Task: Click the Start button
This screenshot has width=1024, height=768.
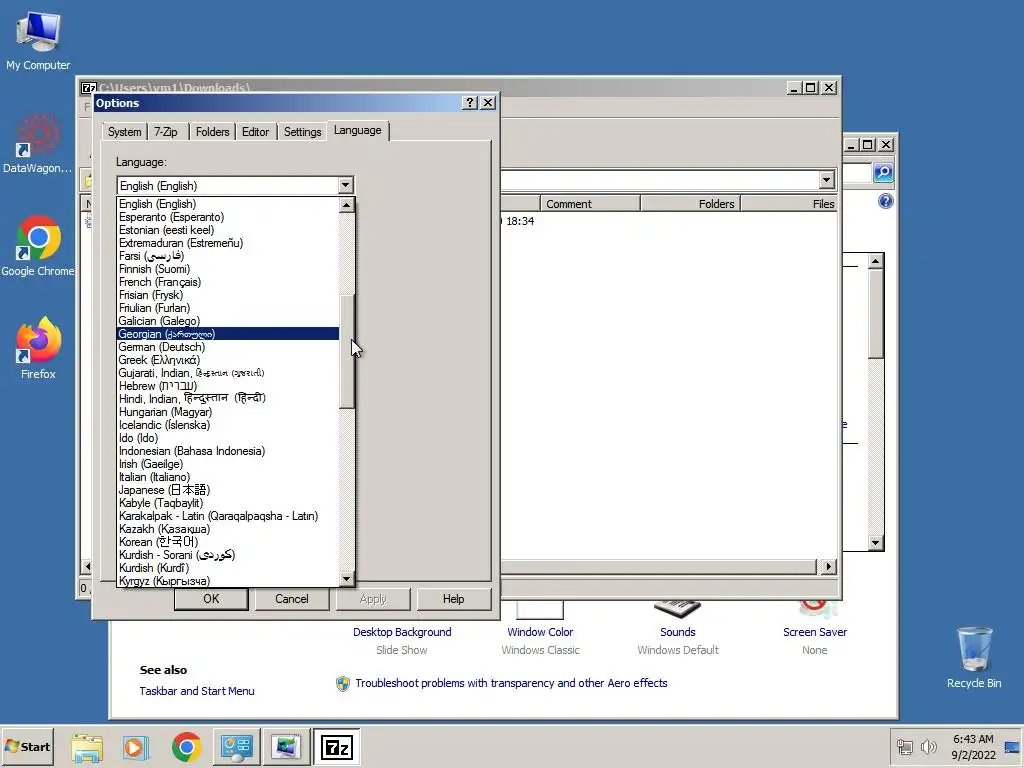Action: pos(27,746)
